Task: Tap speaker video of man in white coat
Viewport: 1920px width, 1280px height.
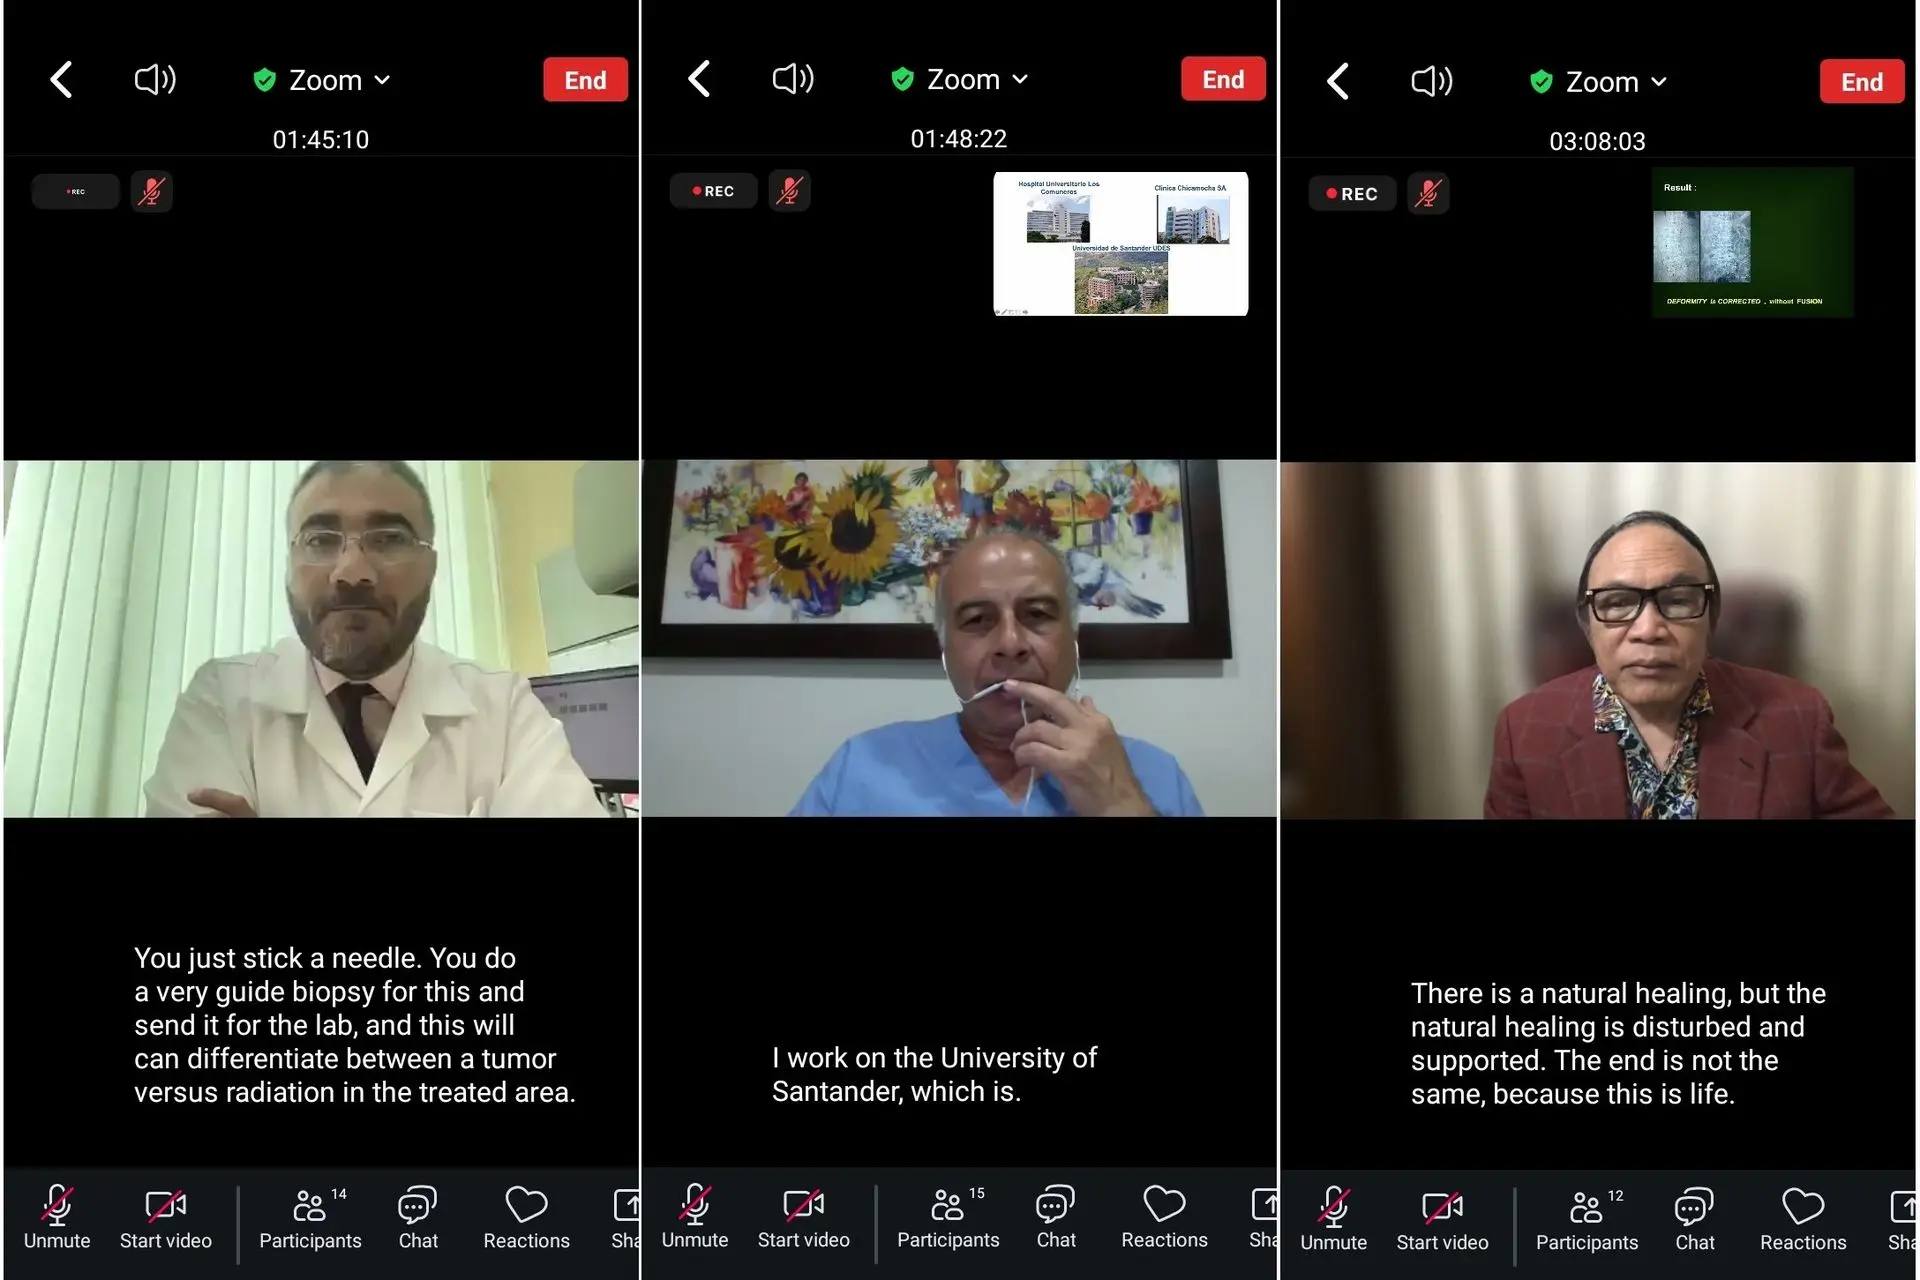Action: coord(321,639)
